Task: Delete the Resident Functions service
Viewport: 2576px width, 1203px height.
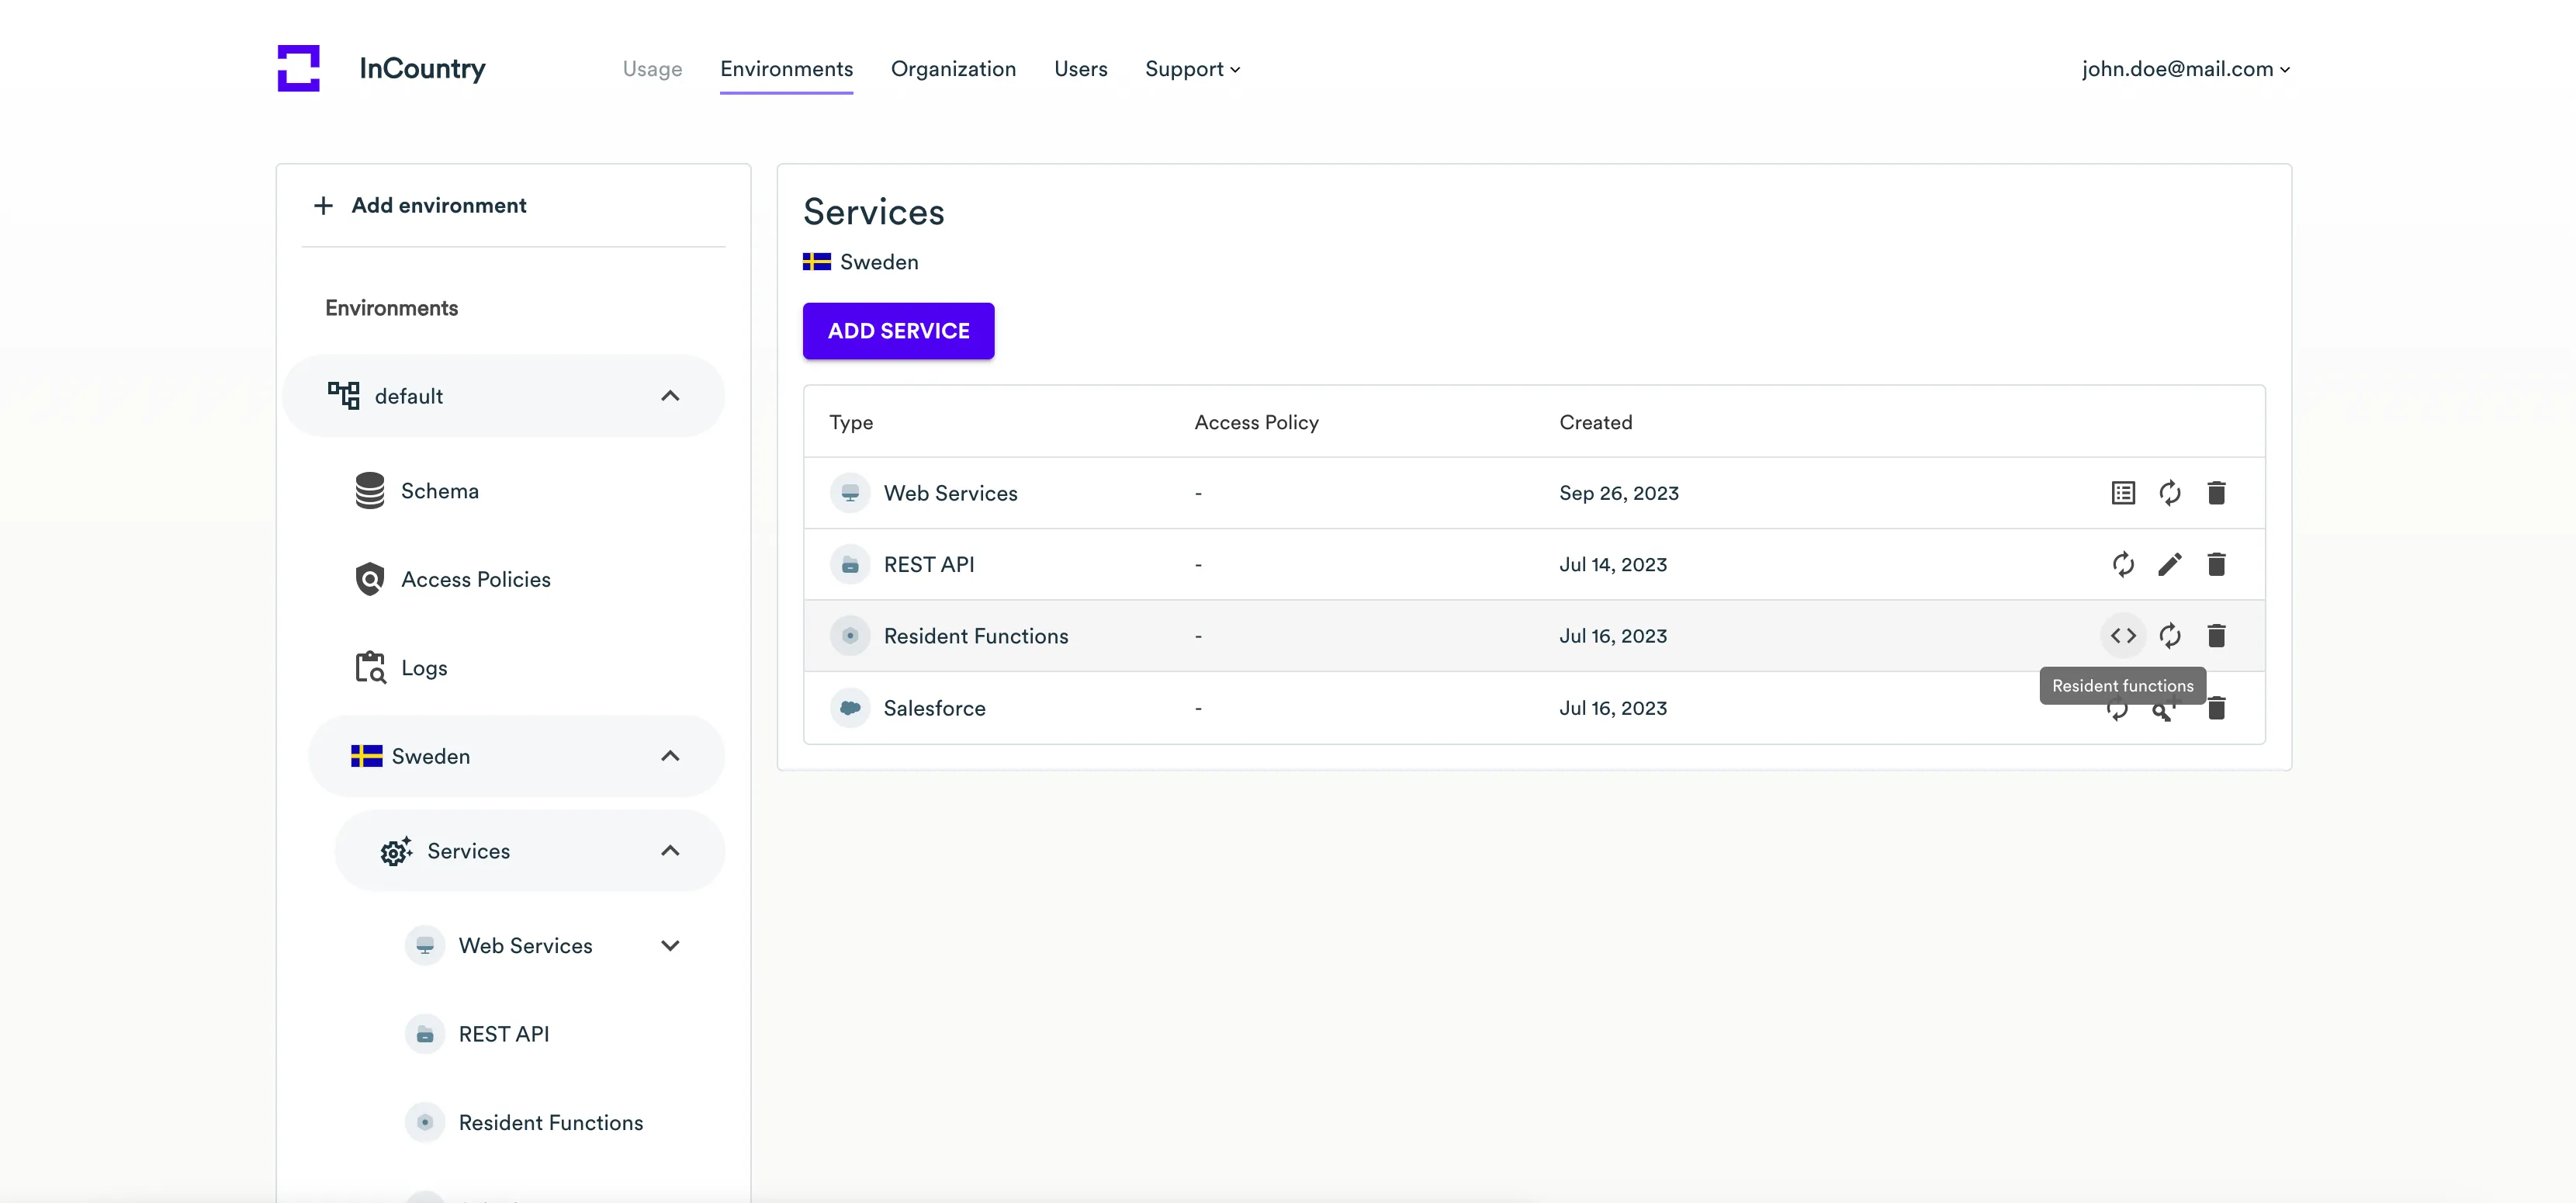Action: coord(2216,636)
